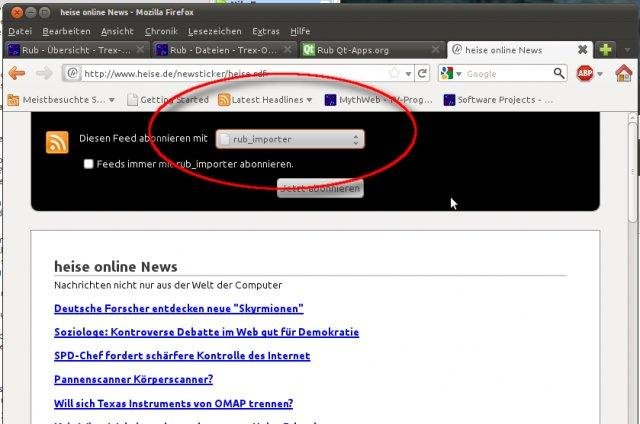Open SPD-Chef fordert schärfere Kontrolle link
Image resolution: width=640 pixels, height=424 pixels.
182,356
